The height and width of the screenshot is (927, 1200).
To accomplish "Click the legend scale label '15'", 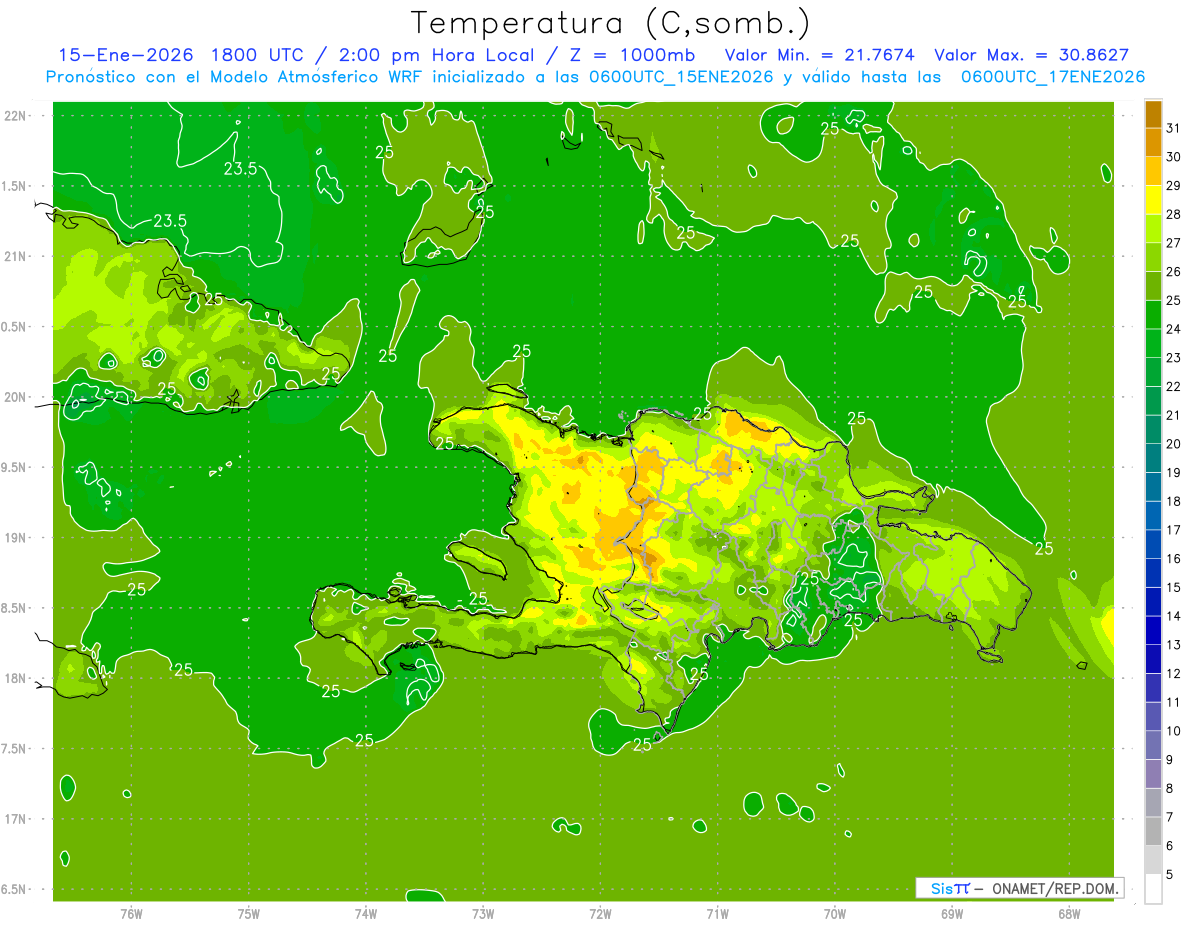I will click(1175, 588).
